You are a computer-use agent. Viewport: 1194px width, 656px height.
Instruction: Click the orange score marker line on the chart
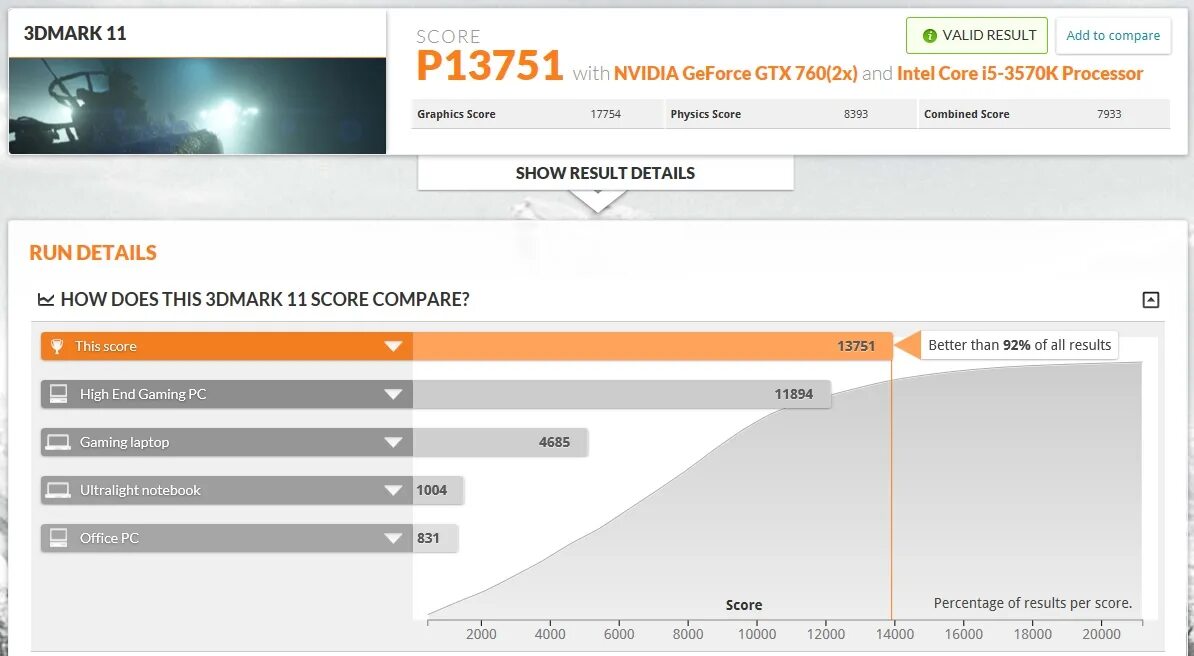(891, 480)
